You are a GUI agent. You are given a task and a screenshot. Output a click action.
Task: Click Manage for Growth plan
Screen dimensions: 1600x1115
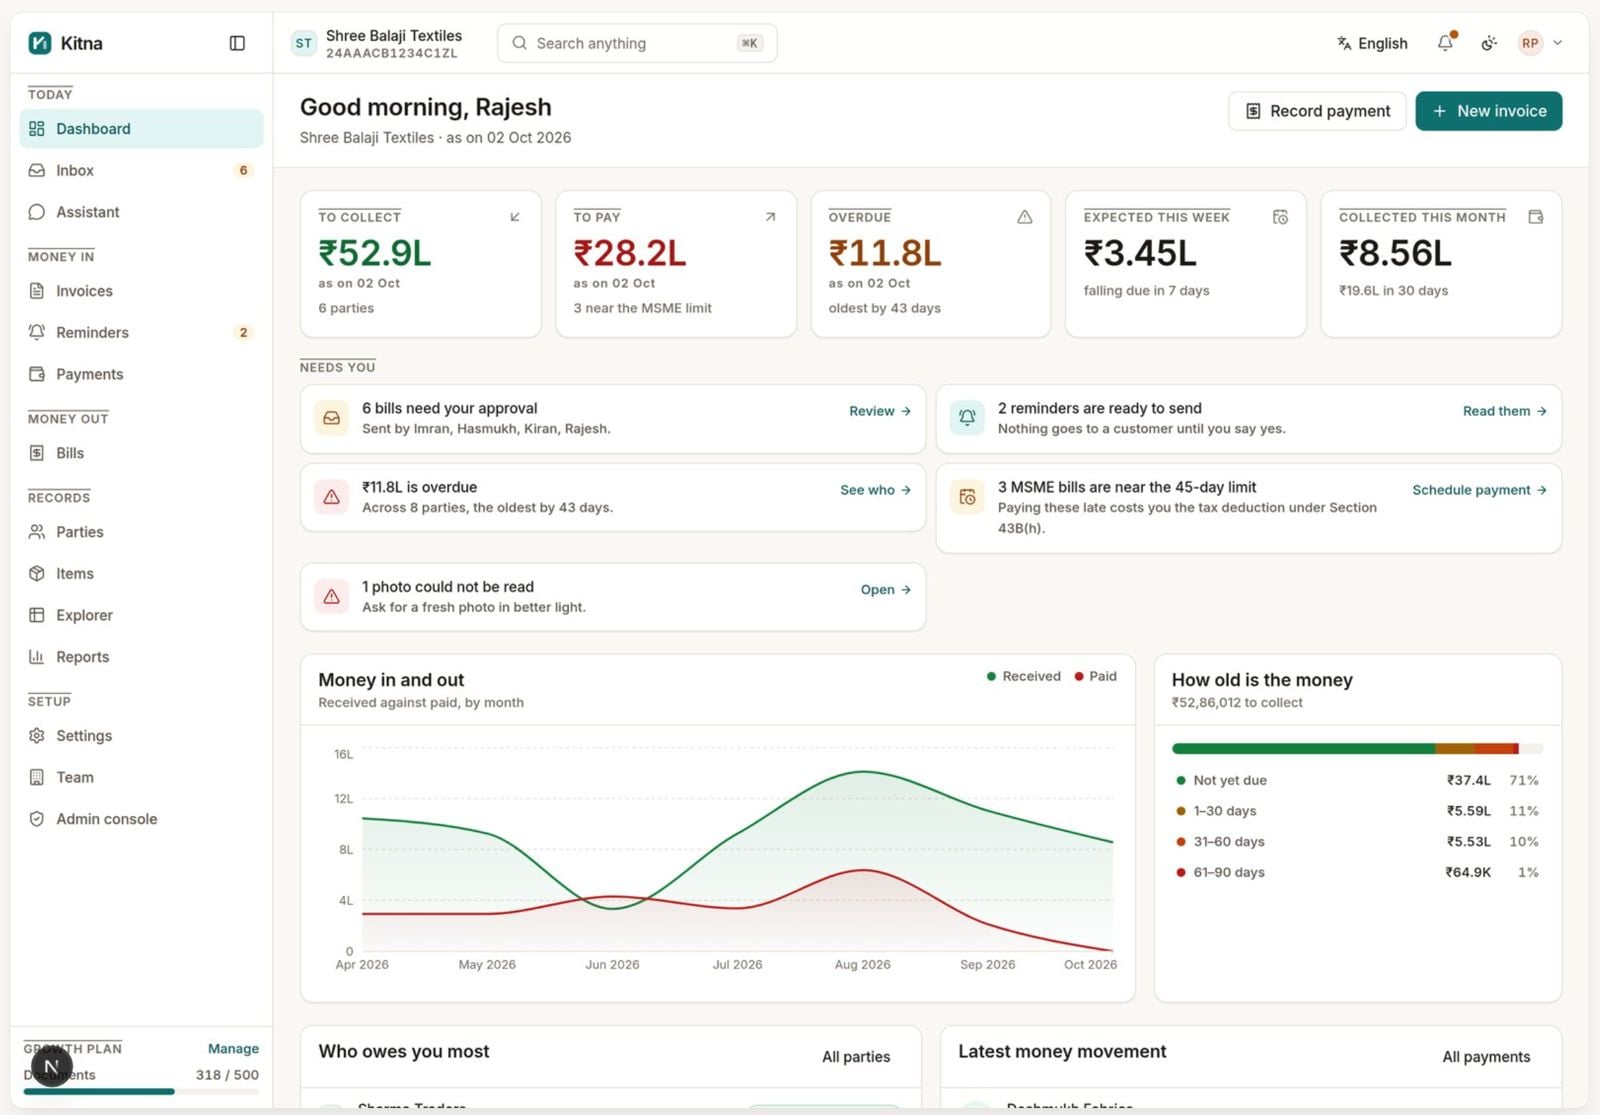point(233,1049)
